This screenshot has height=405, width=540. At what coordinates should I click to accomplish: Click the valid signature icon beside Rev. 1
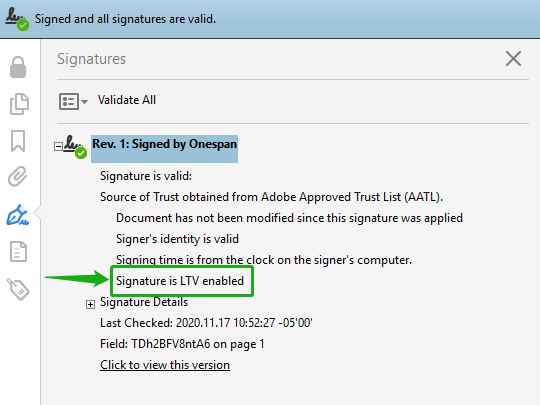(x=75, y=147)
